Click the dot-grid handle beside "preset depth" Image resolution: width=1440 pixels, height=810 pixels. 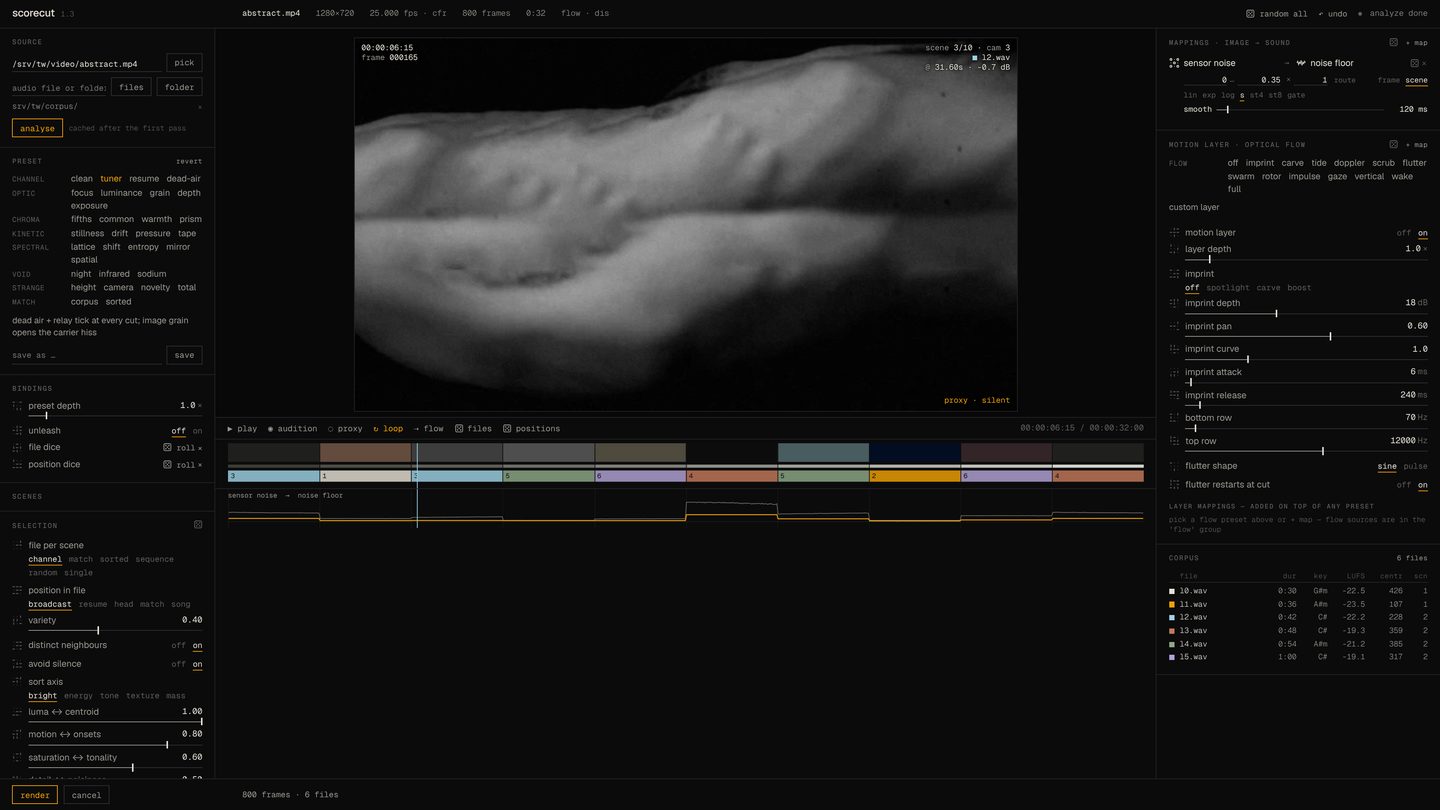click(17, 406)
